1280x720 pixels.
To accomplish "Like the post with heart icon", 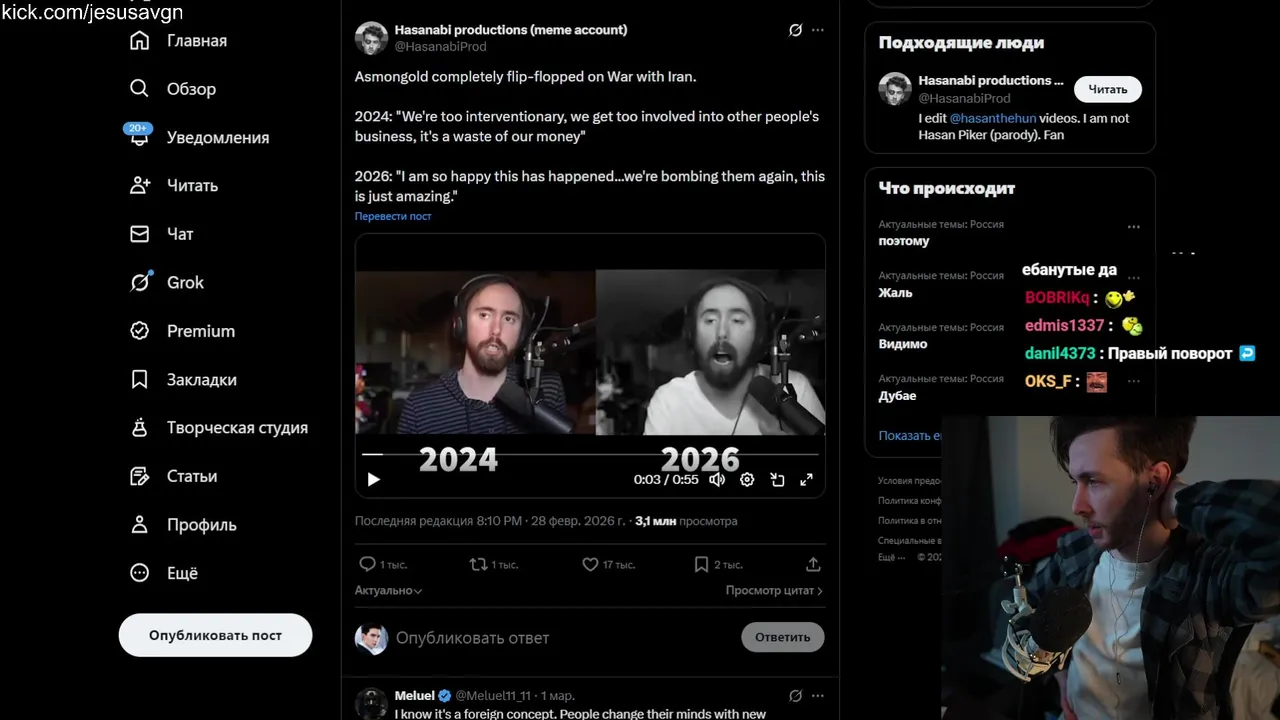I will pyautogui.click(x=590, y=564).
